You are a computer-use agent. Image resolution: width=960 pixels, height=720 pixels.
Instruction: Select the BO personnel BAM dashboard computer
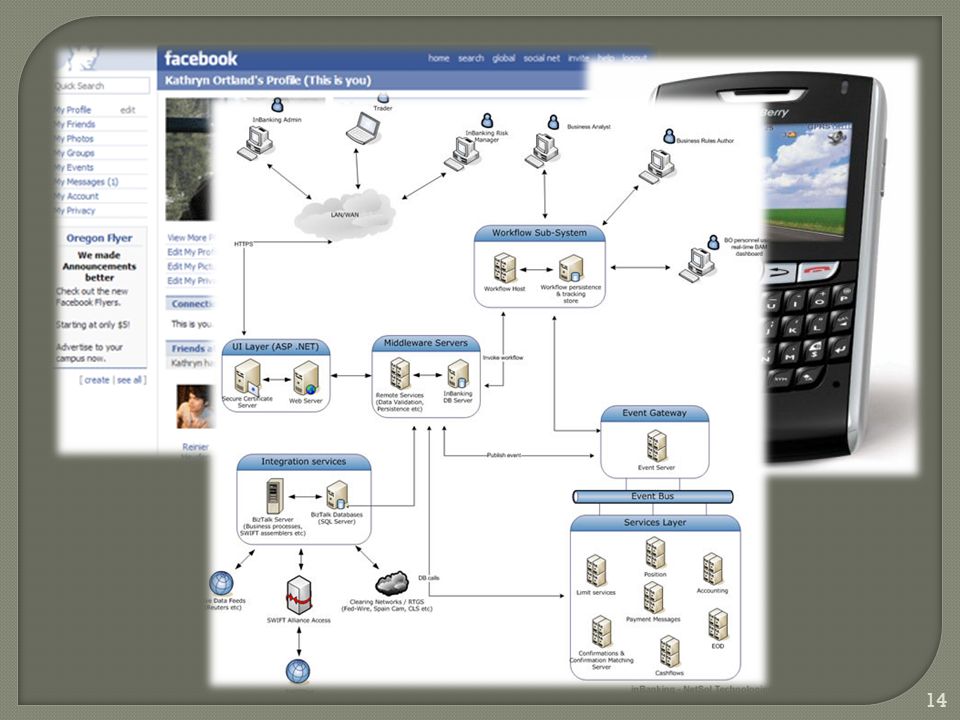pos(697,265)
